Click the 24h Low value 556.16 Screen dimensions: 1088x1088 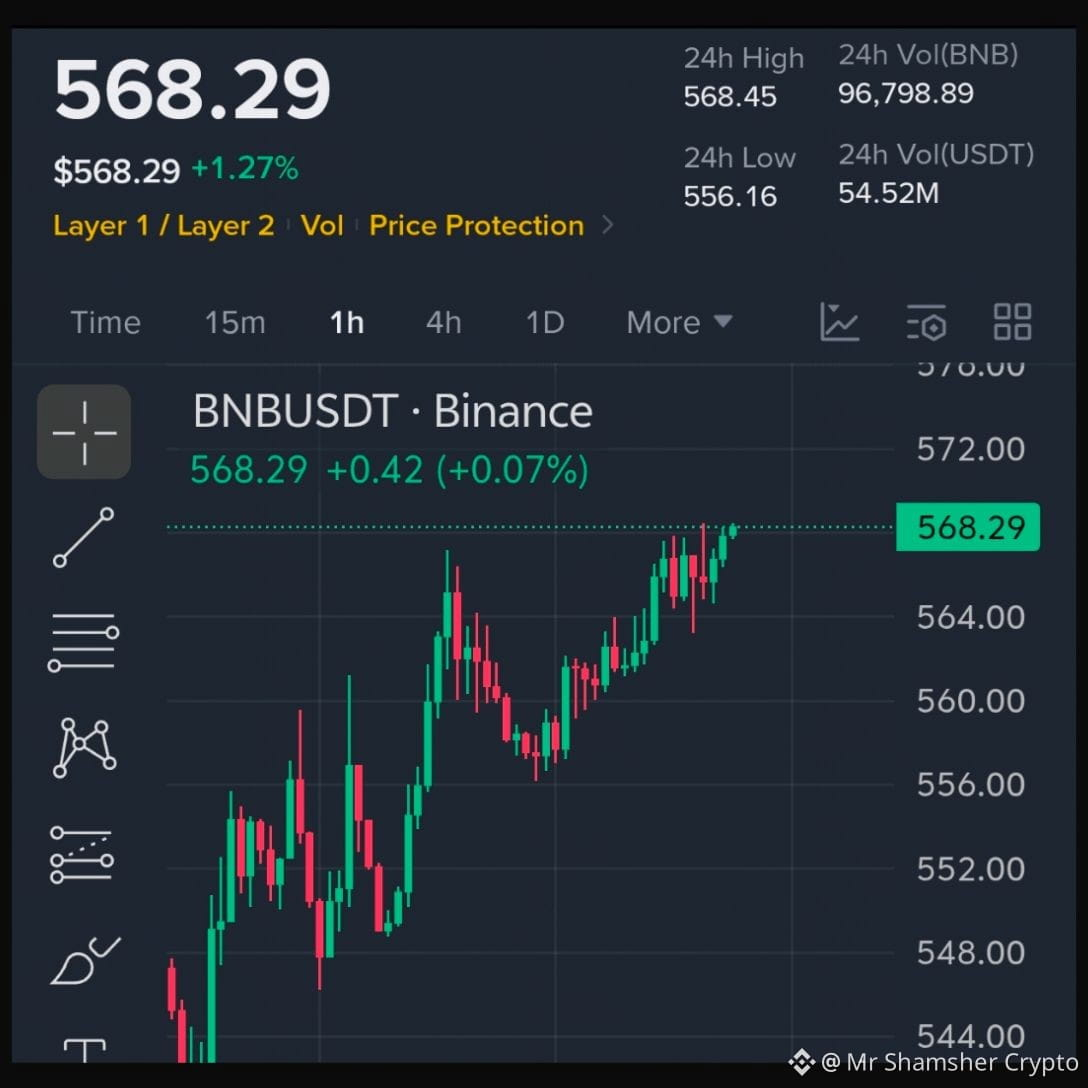(x=730, y=196)
